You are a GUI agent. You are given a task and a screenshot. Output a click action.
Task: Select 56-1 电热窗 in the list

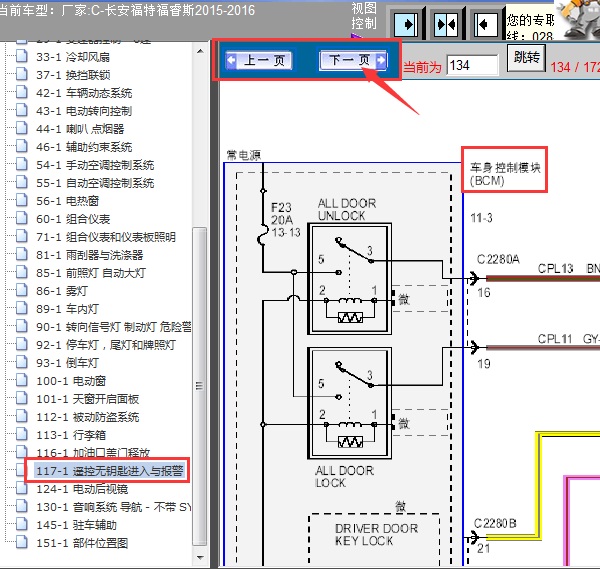click(x=67, y=201)
